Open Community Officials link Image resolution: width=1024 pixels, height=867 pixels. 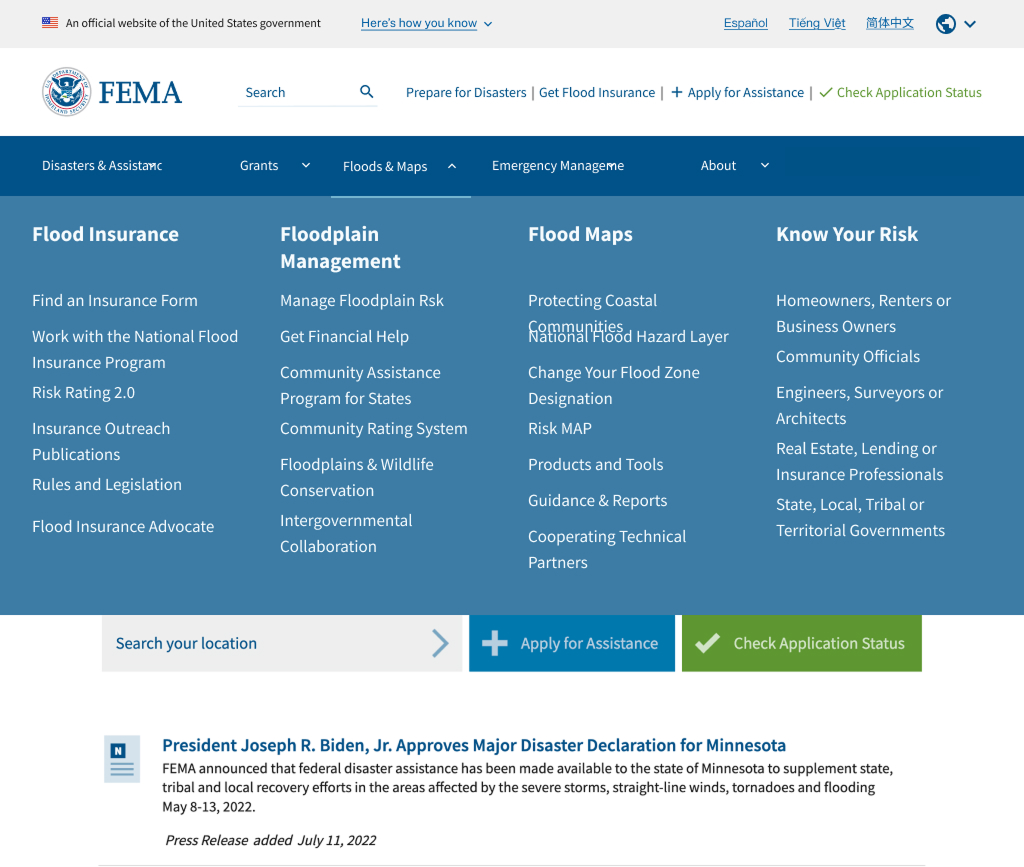pos(848,356)
